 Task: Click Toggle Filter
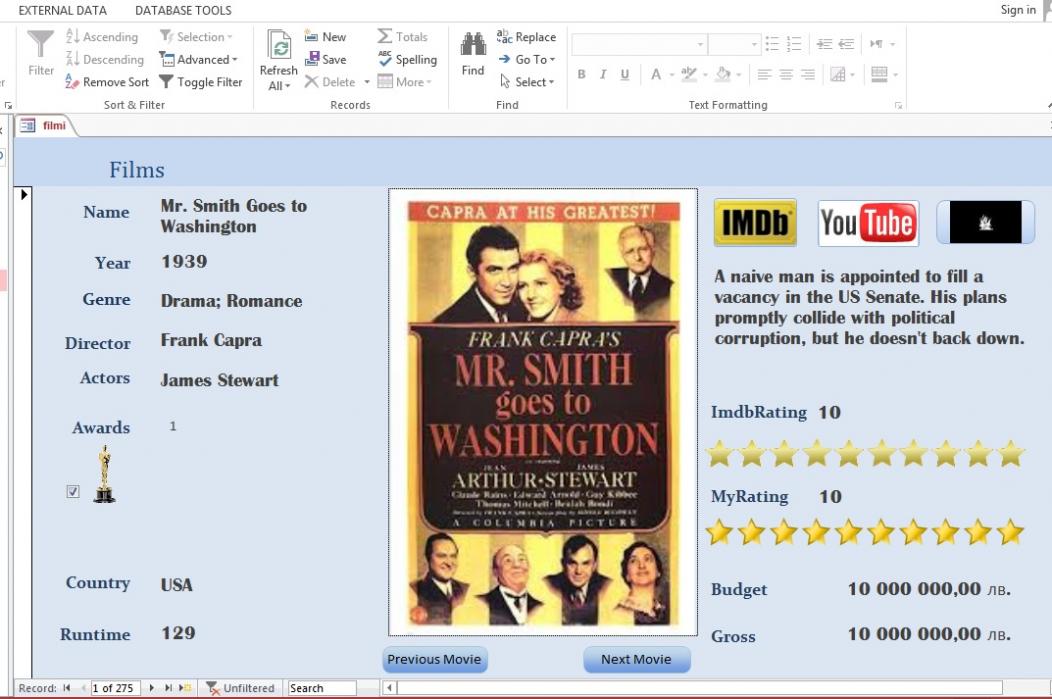201,82
